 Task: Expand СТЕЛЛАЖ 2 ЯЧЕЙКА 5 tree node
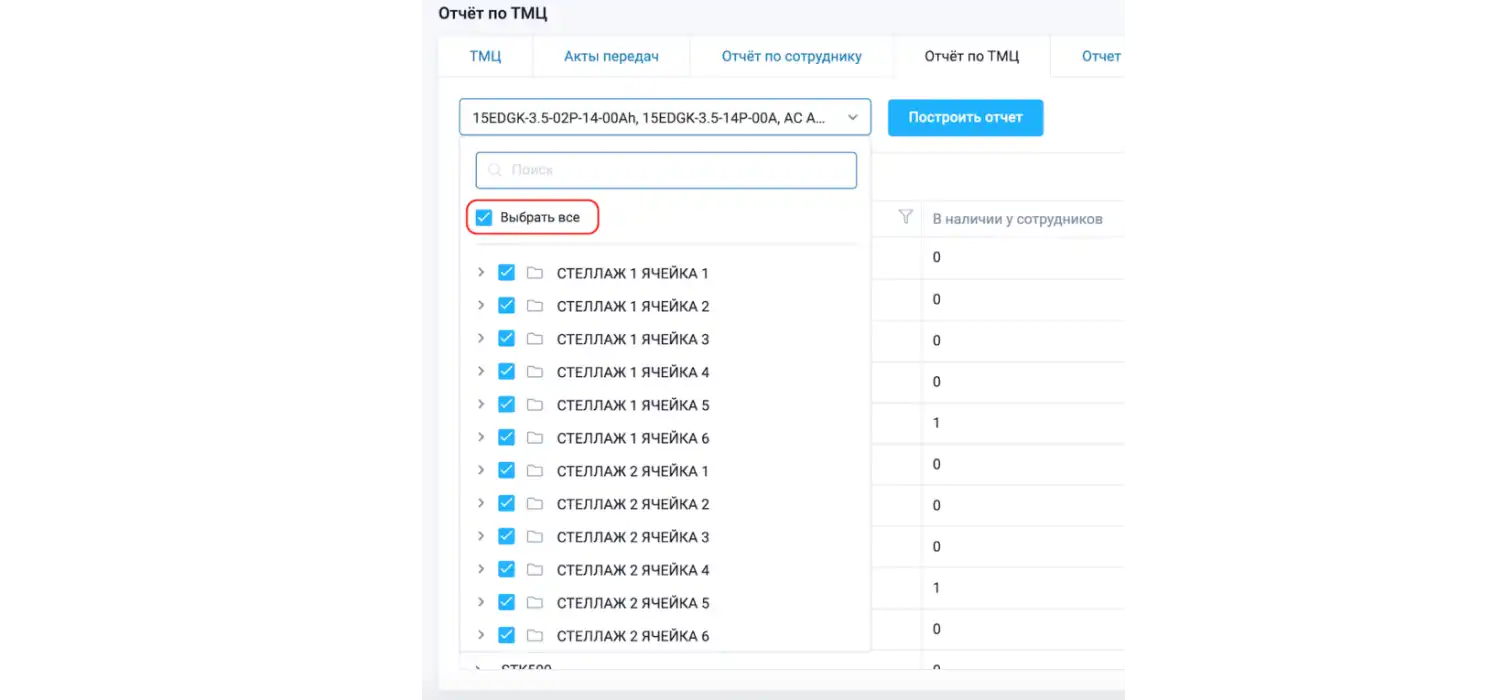point(480,602)
